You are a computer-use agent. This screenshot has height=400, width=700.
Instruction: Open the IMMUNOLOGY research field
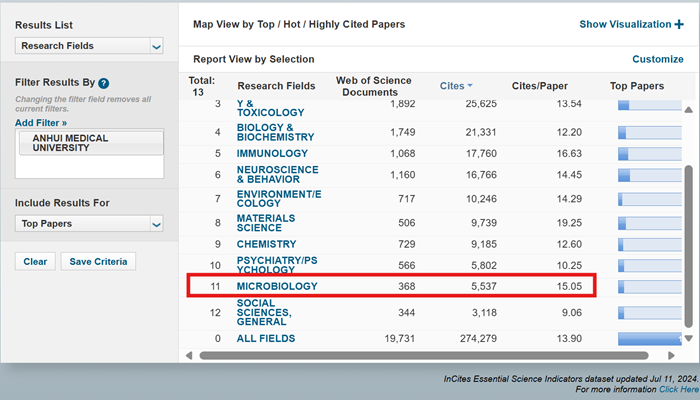pyautogui.click(x=272, y=153)
